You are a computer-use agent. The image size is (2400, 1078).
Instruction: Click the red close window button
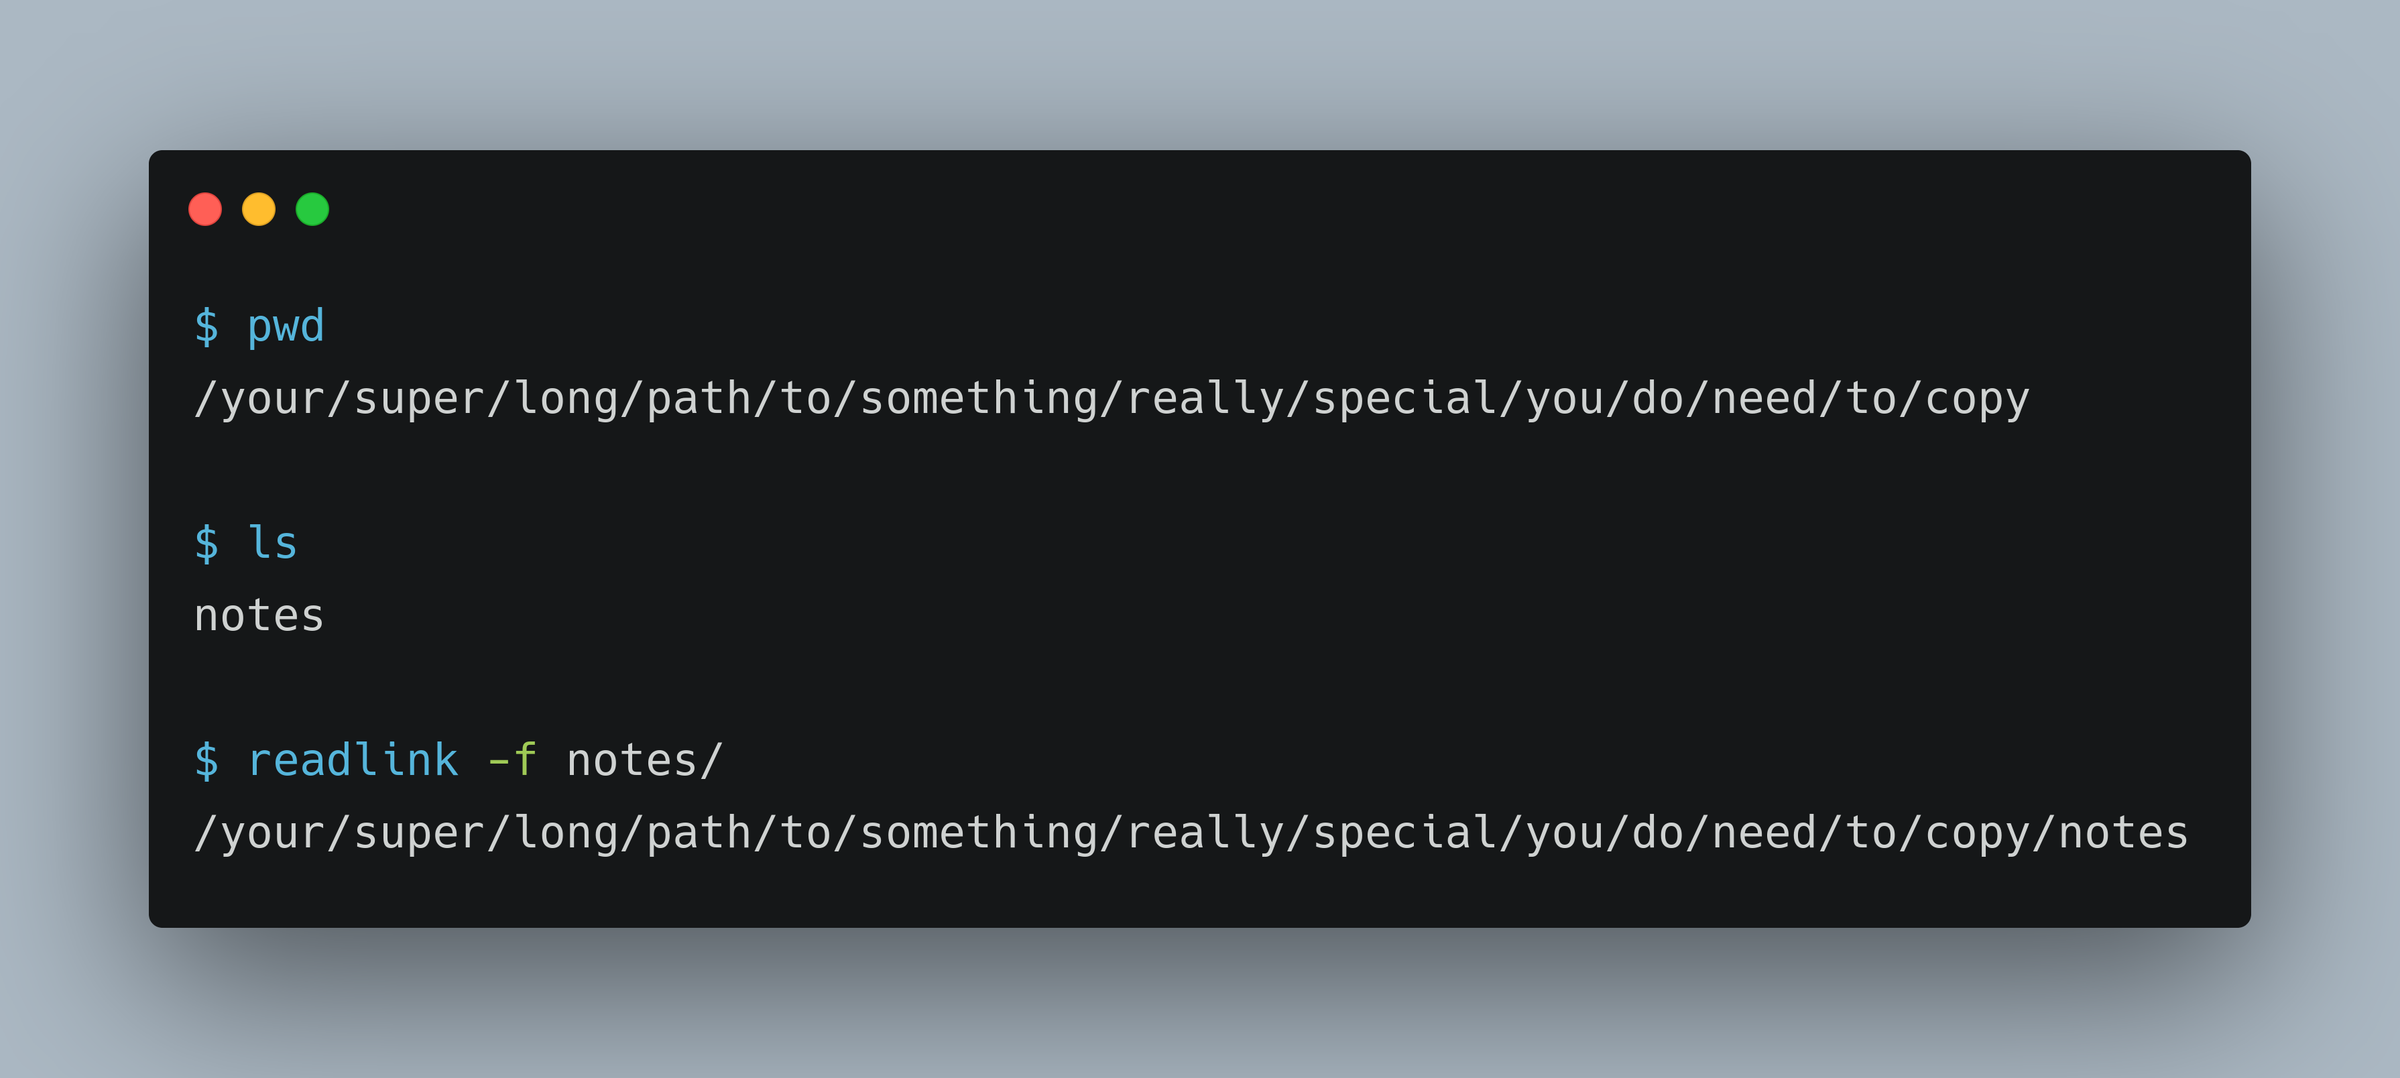(x=205, y=209)
